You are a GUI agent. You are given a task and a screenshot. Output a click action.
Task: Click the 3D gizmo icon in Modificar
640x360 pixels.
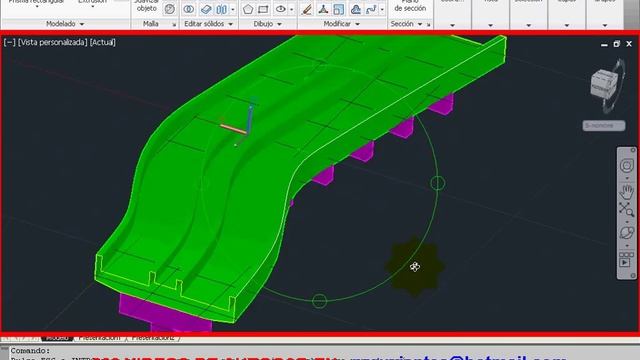point(323,9)
